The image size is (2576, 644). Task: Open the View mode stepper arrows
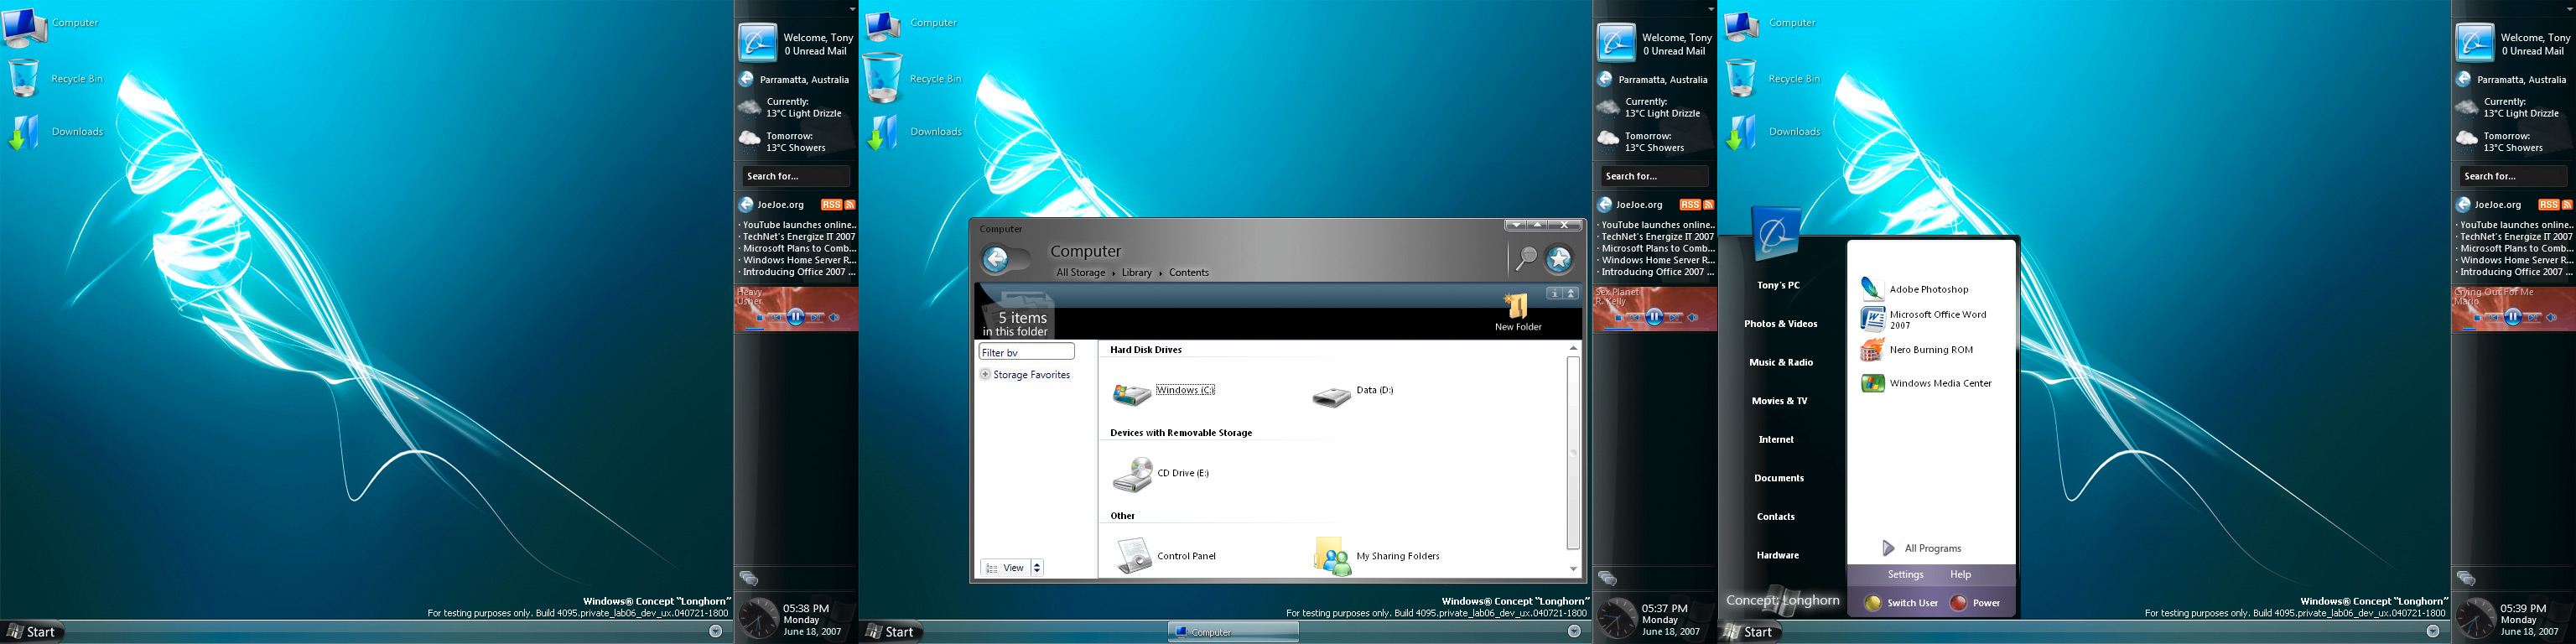pyautogui.click(x=1037, y=568)
